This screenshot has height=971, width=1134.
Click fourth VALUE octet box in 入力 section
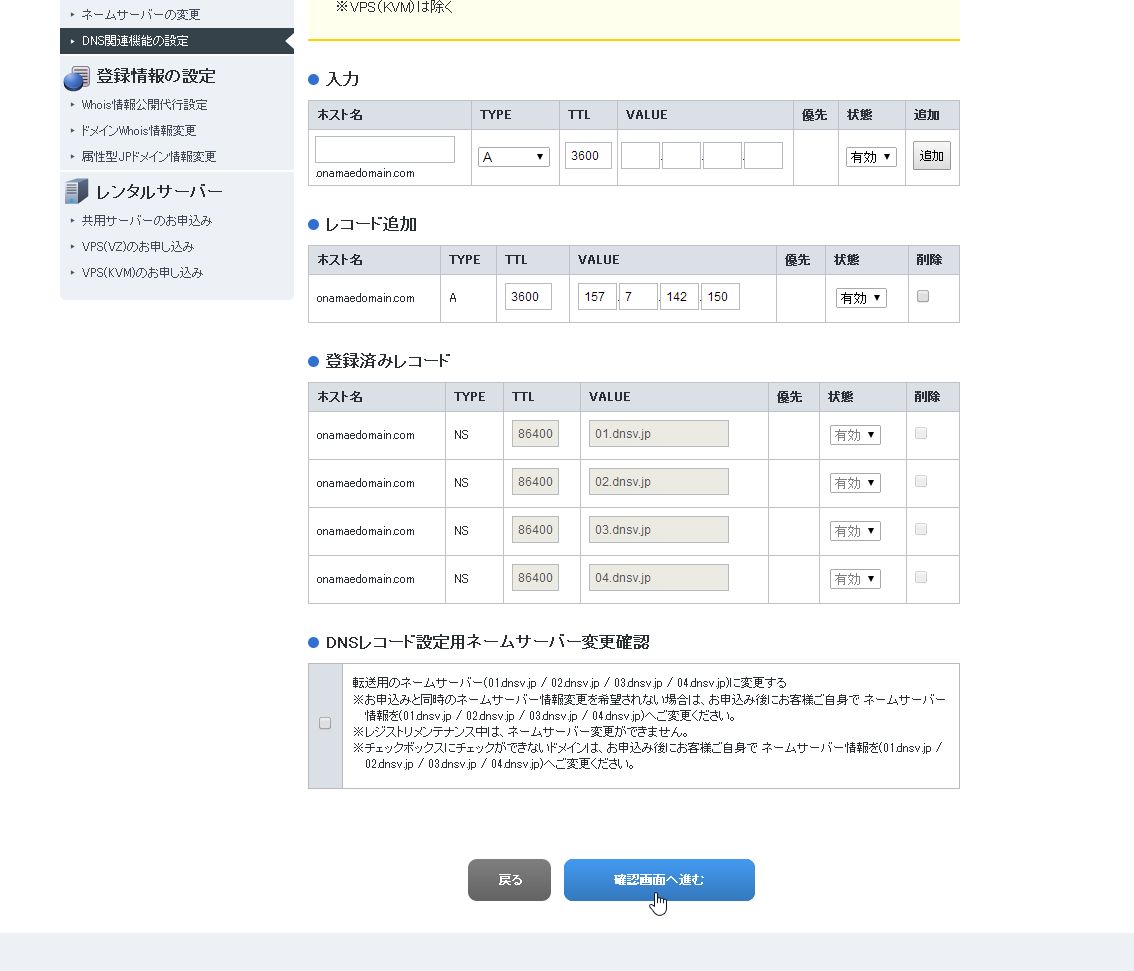pyautogui.click(x=764, y=155)
